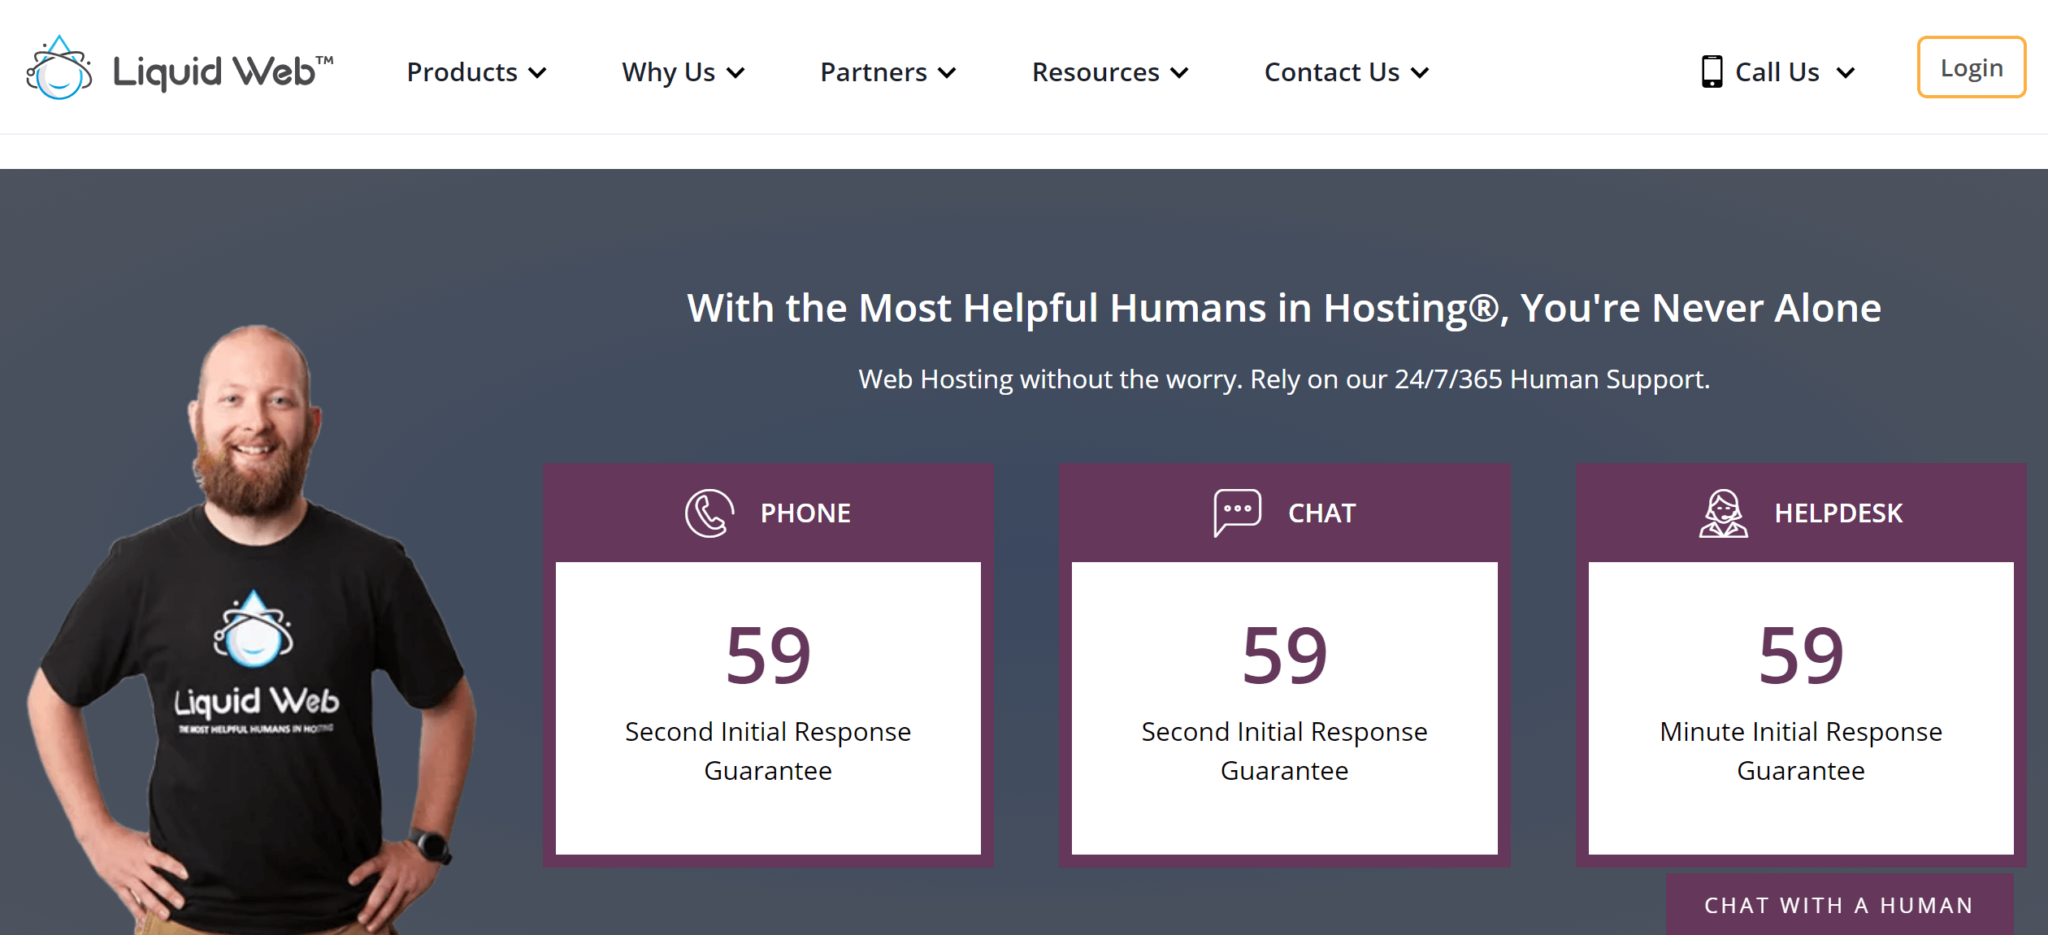Start Chat With A Human
This screenshot has width=2048, height=935.
(1839, 905)
